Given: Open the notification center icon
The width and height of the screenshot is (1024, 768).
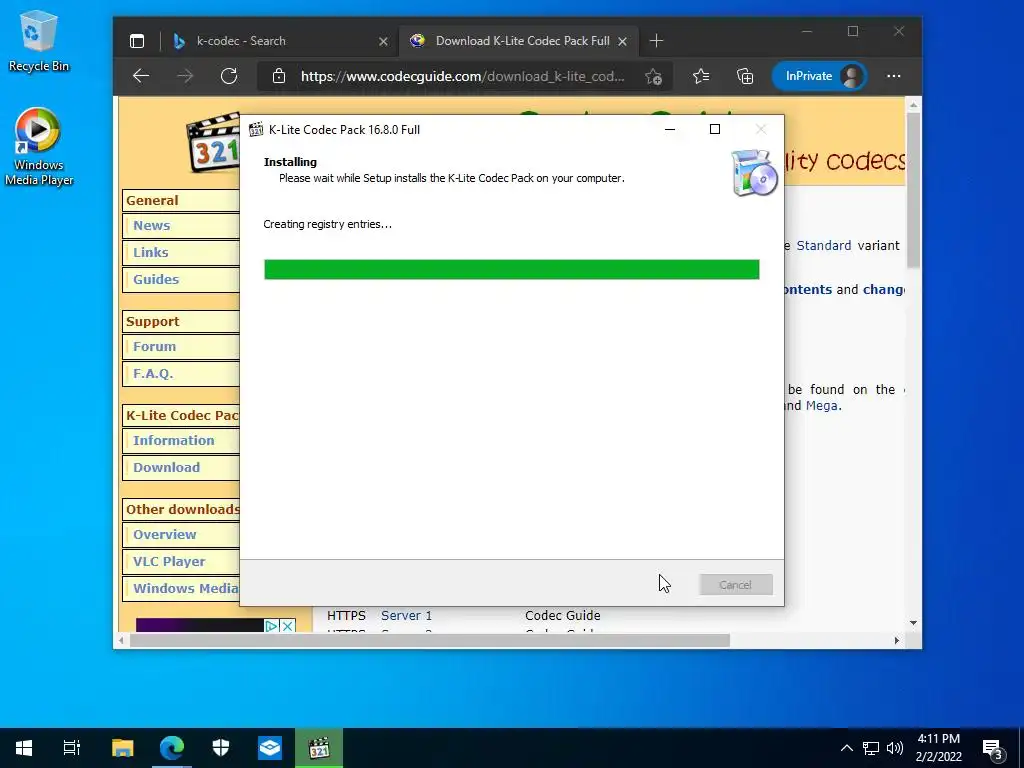Looking at the screenshot, I should point(993,749).
